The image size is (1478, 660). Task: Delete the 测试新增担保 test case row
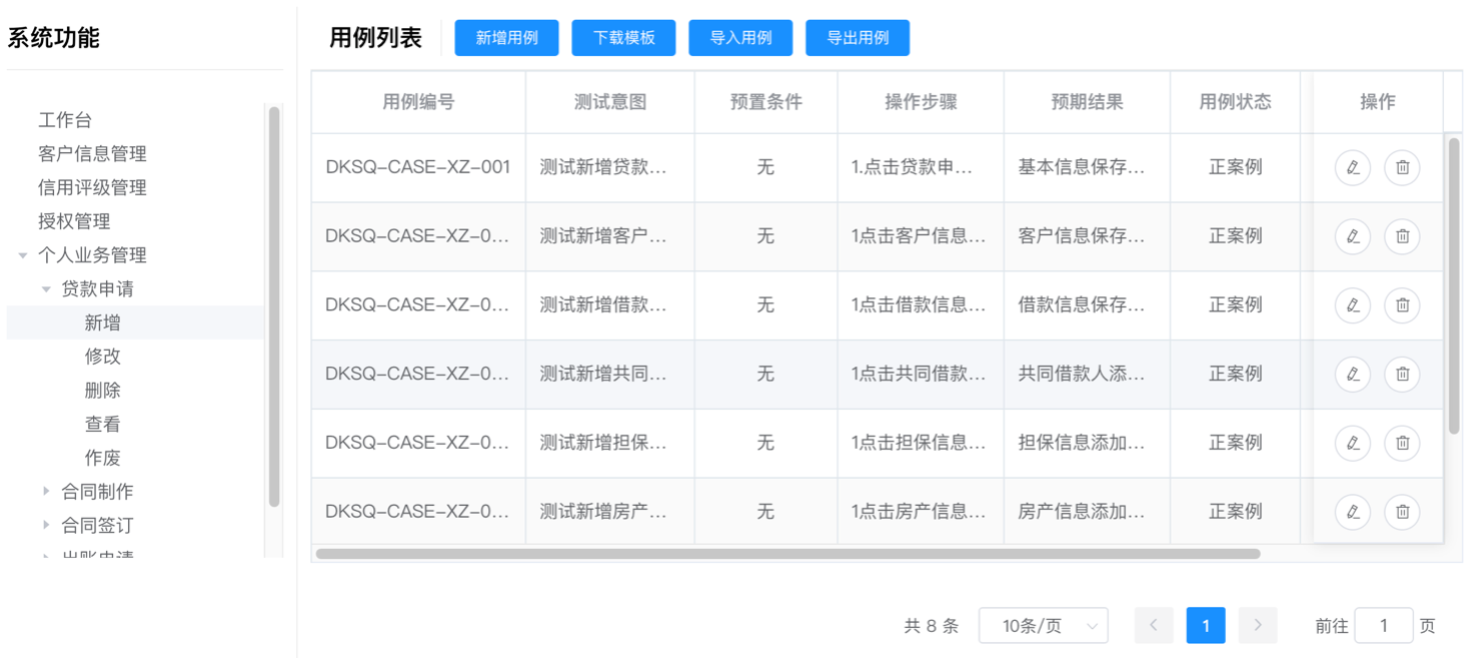1402,443
